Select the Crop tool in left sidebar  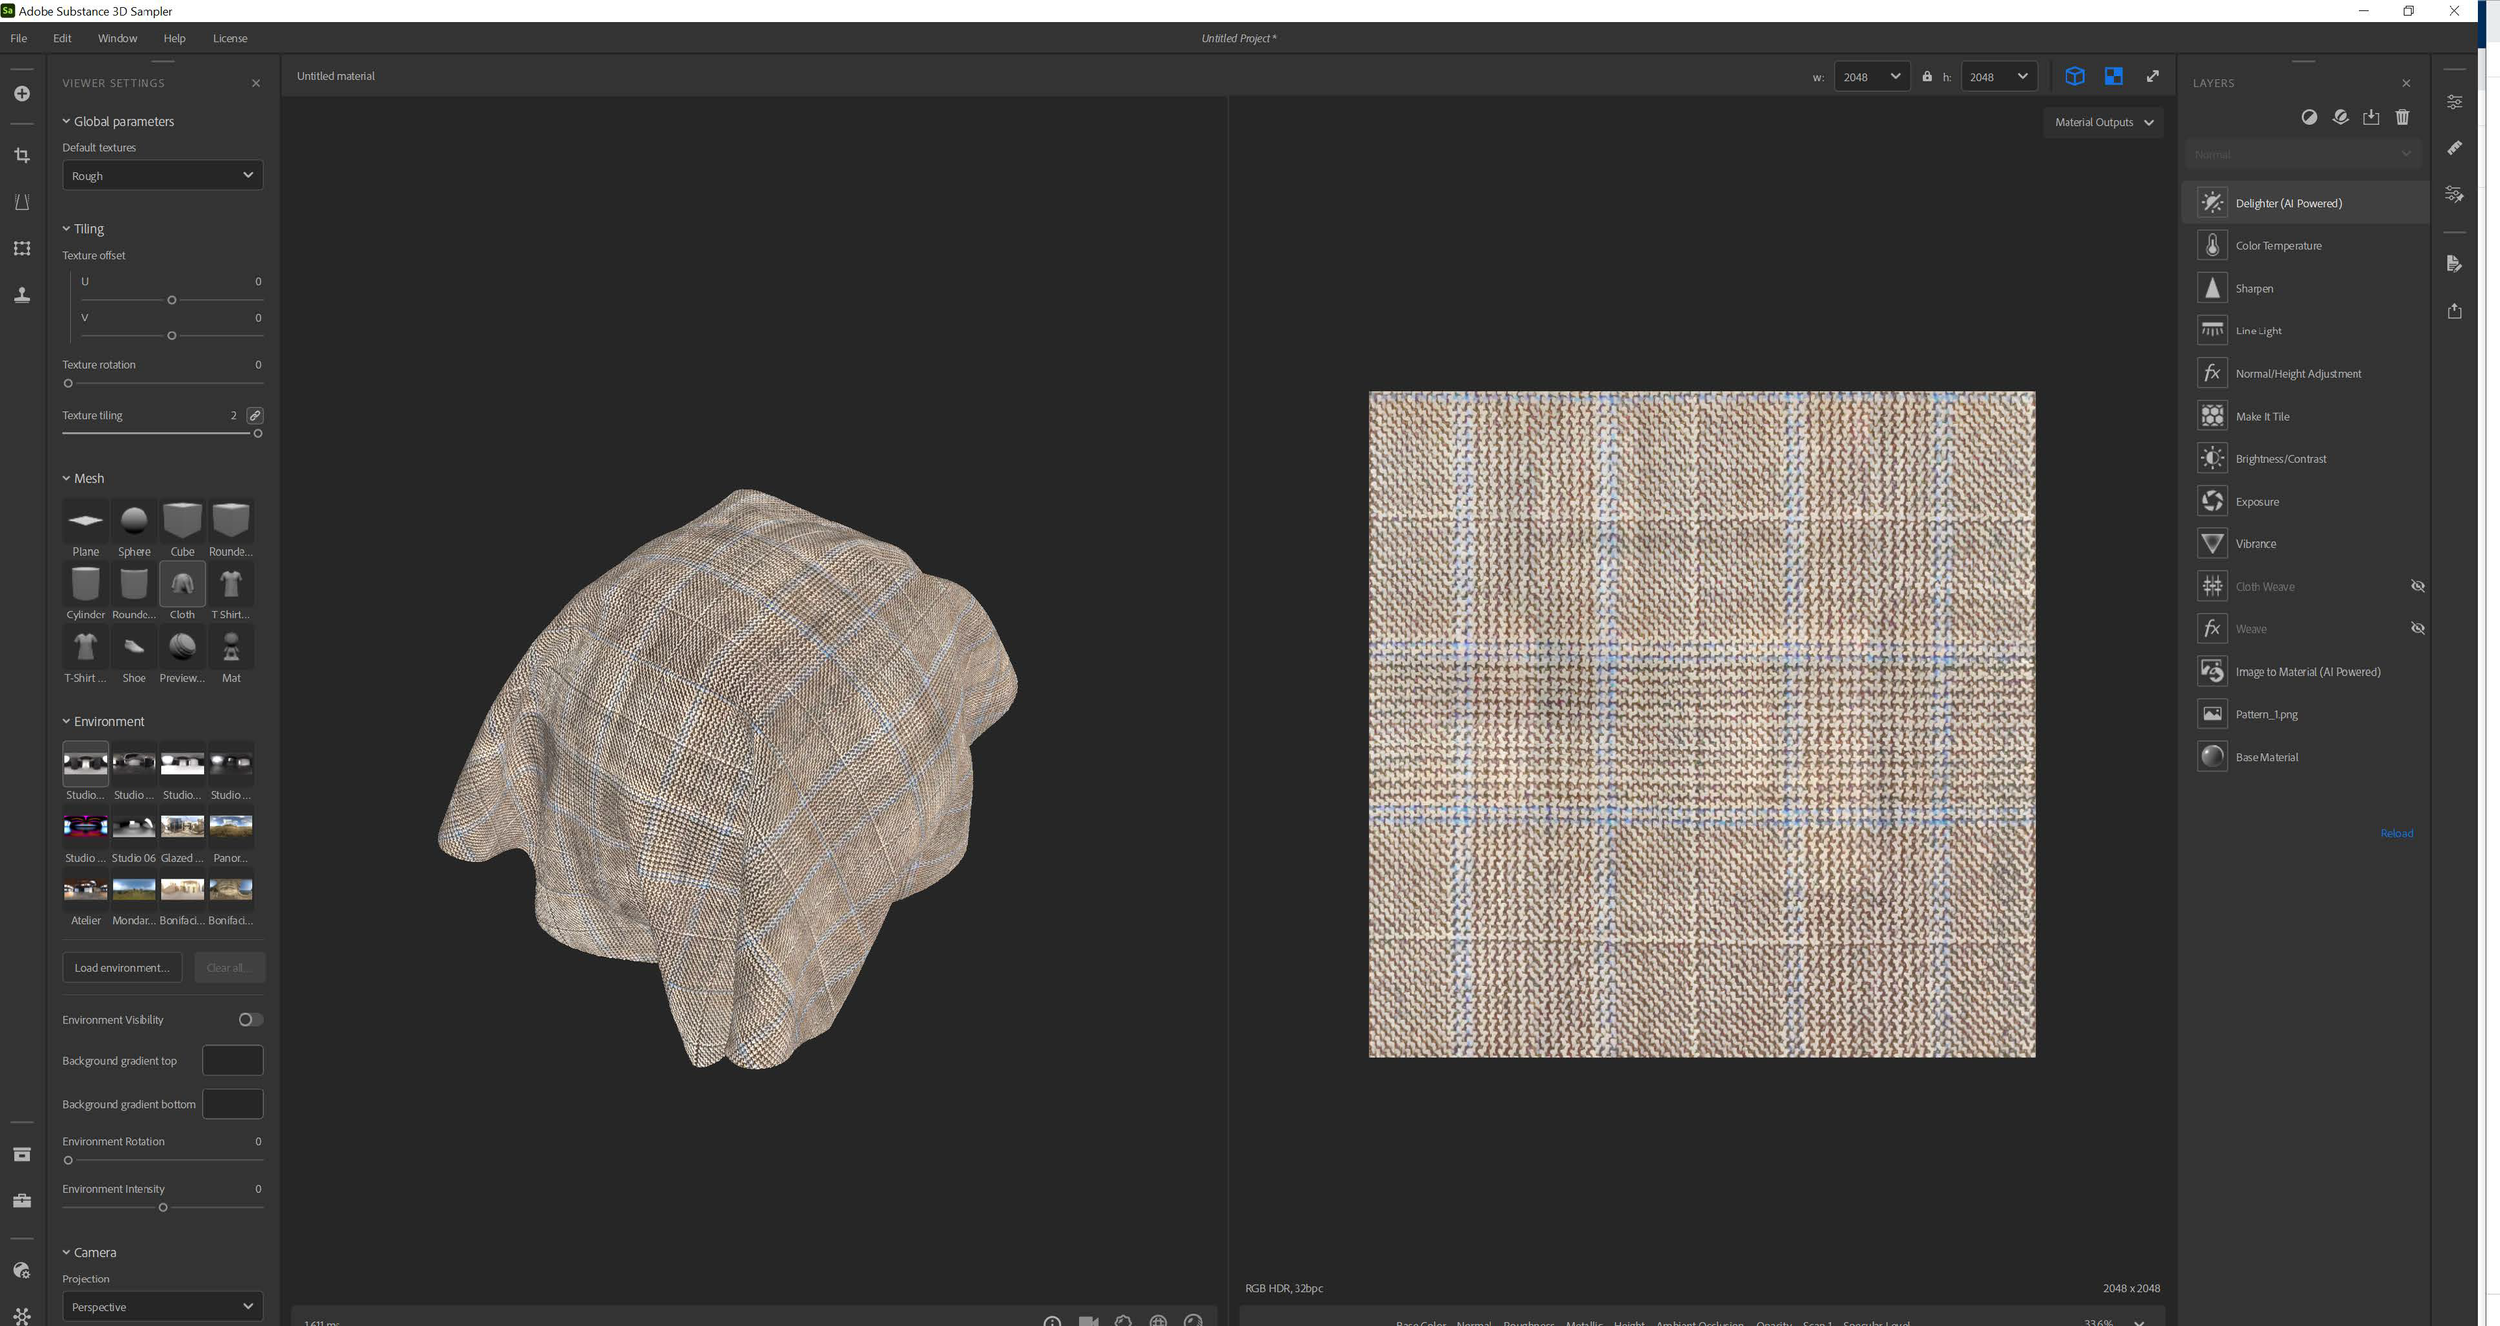click(22, 156)
